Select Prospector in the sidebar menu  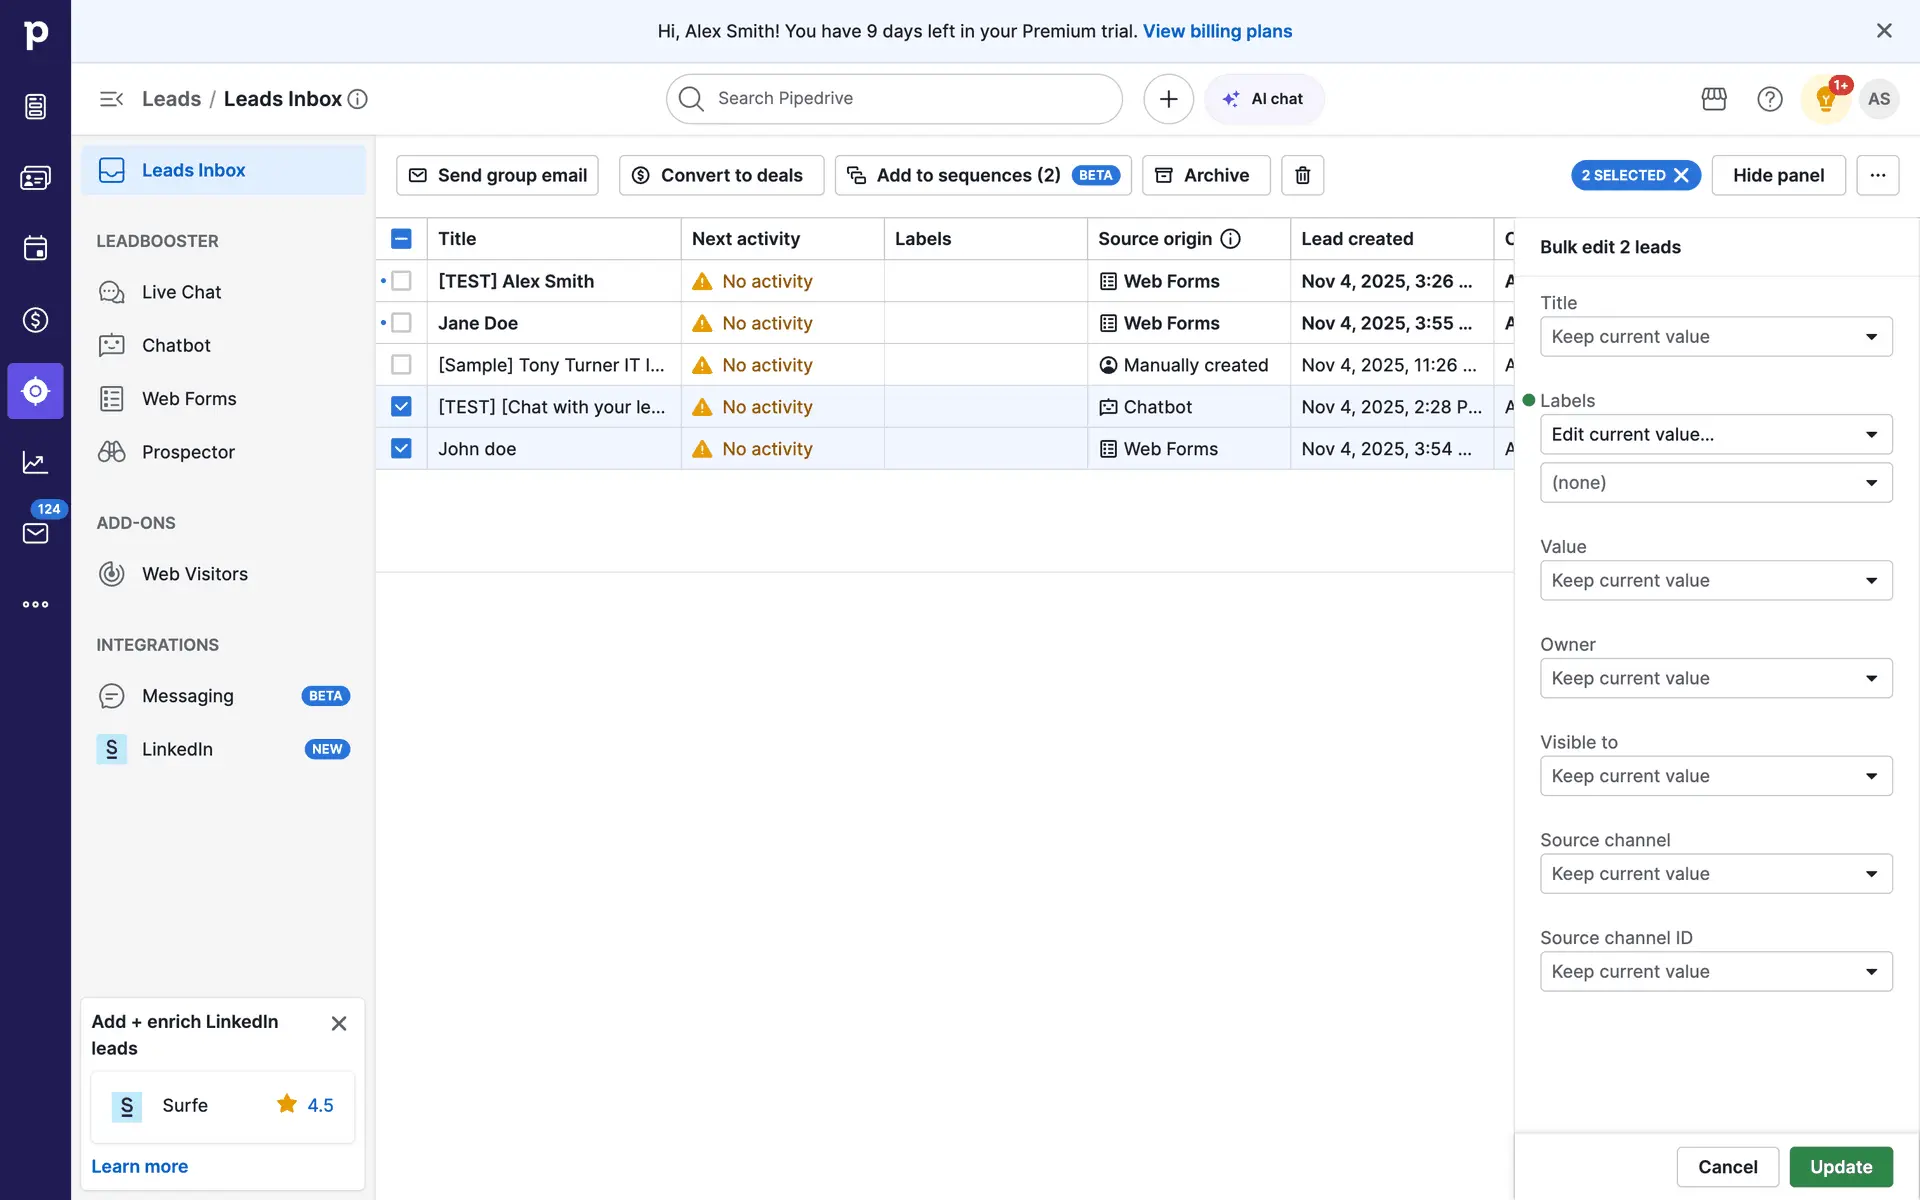188,452
